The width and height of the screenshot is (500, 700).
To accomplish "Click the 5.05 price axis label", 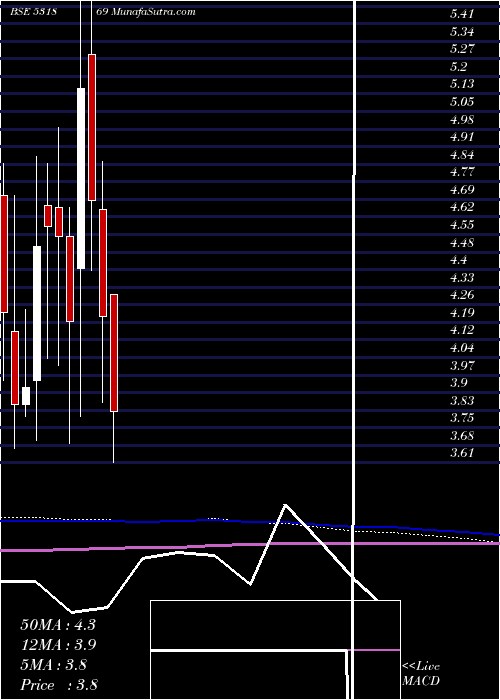I will 462,102.
